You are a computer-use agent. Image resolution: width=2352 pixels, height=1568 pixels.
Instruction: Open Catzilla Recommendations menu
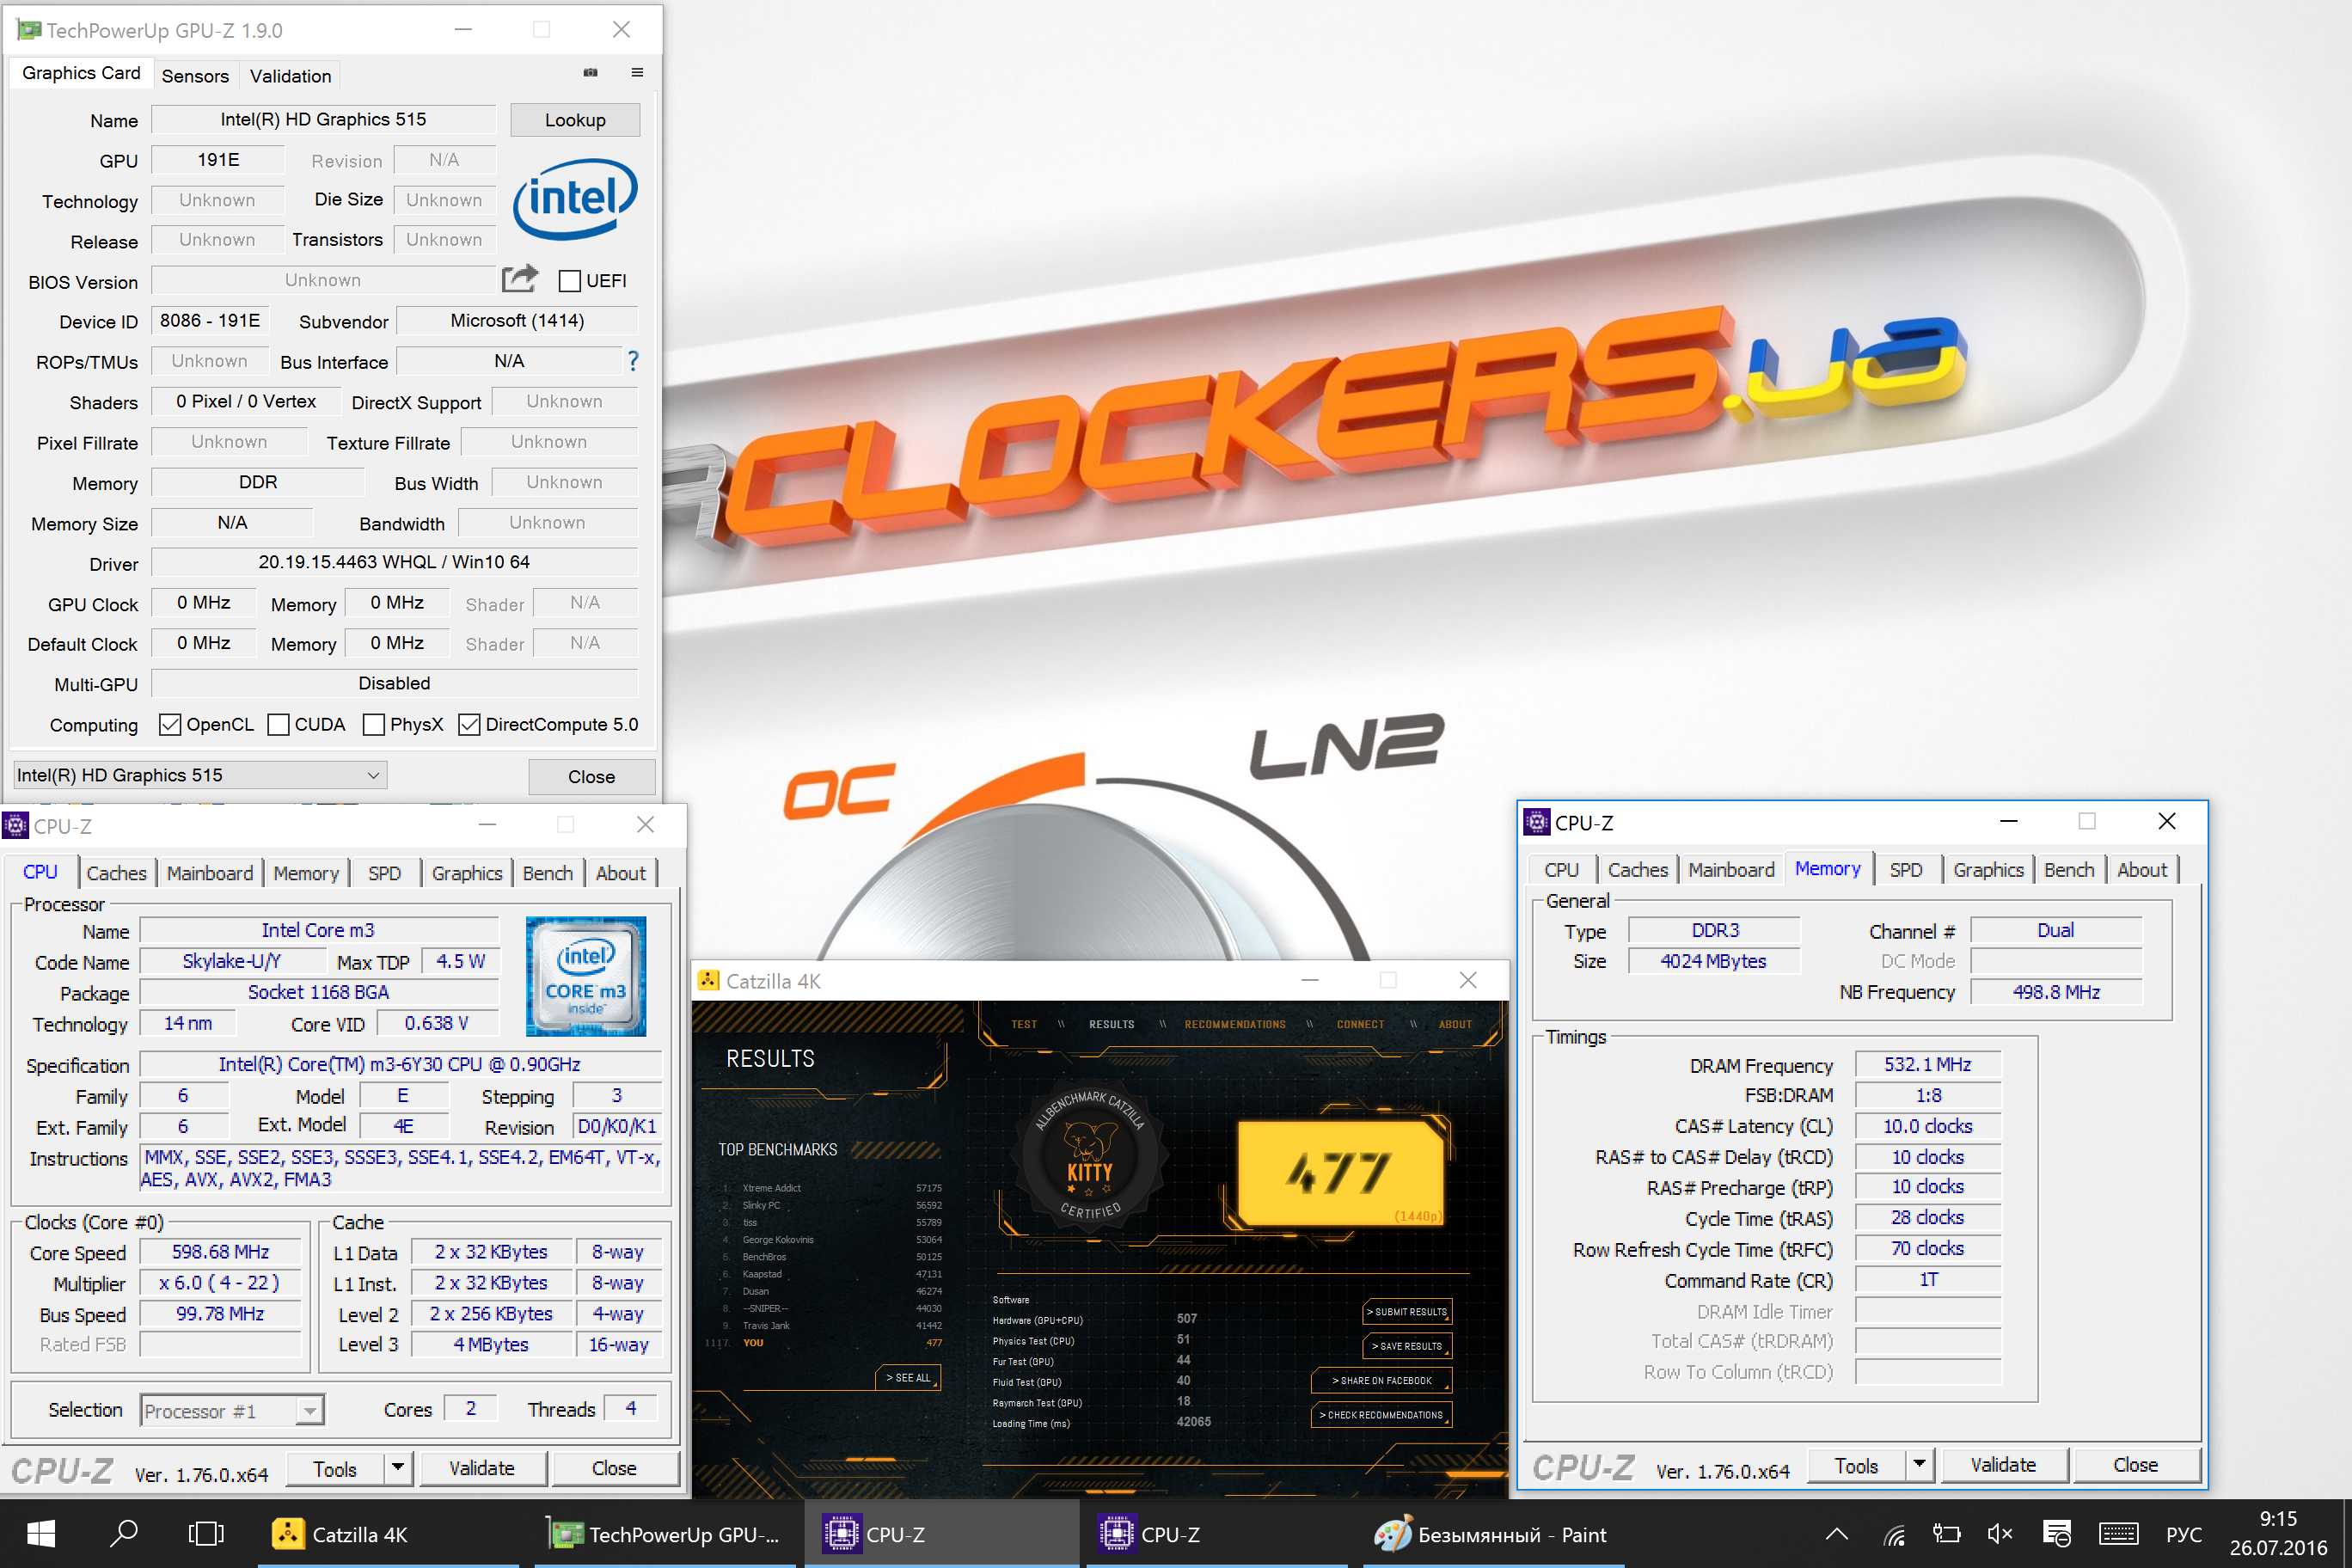pos(1235,1024)
